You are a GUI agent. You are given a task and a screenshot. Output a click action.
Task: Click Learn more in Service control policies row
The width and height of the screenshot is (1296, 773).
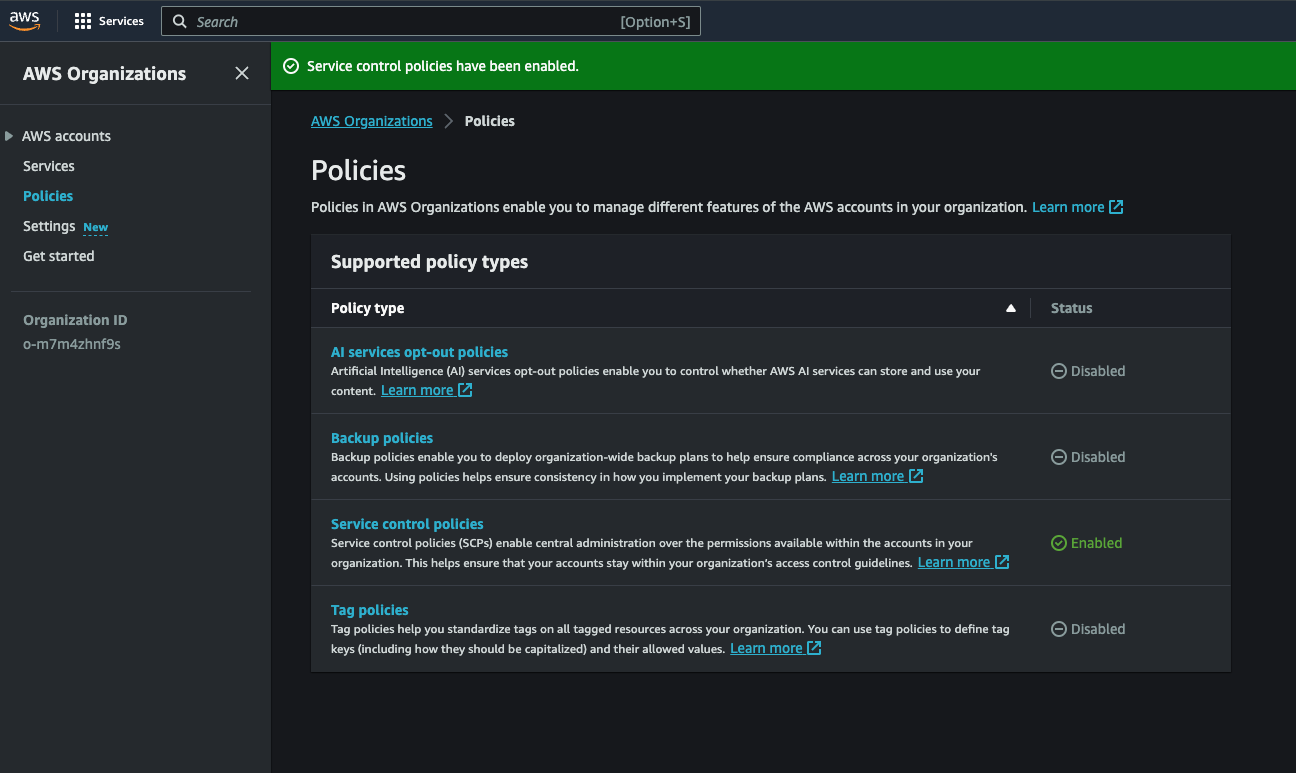[954, 562]
